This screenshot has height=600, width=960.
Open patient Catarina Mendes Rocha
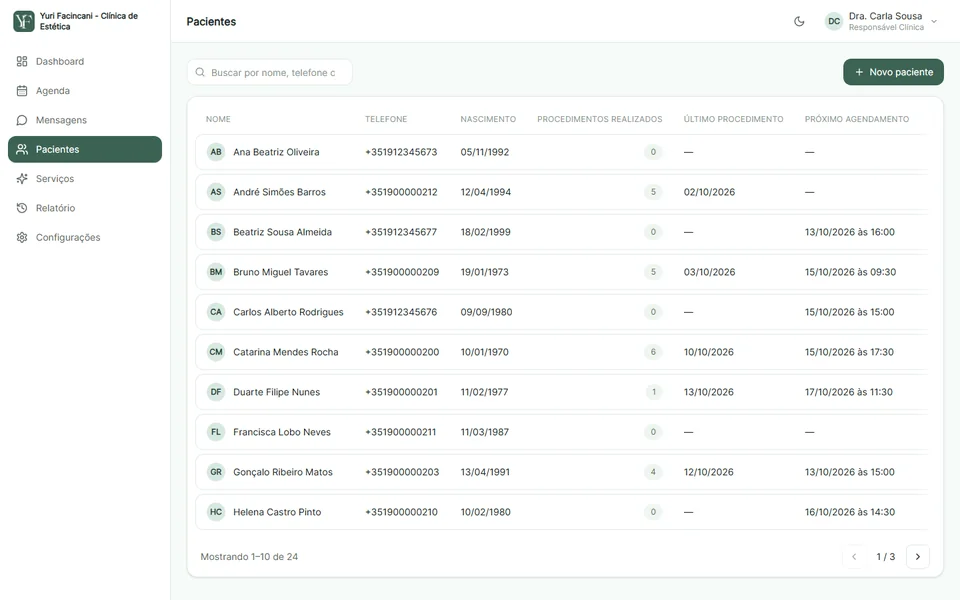(561, 352)
